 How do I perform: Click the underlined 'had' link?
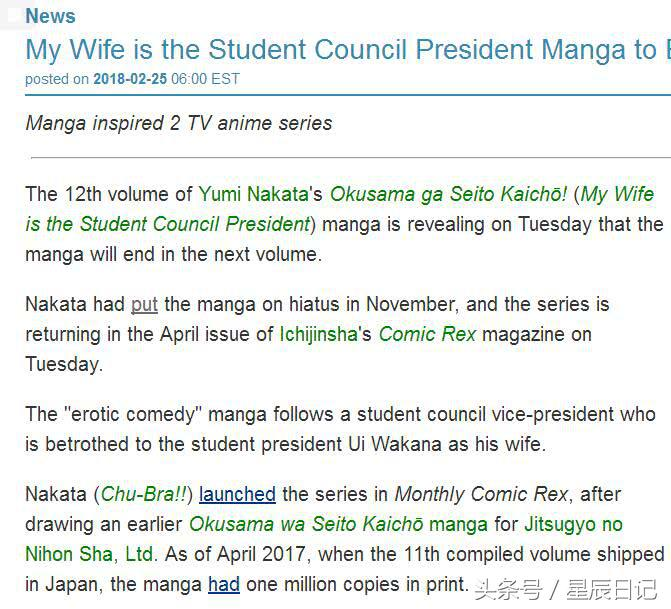(223, 584)
